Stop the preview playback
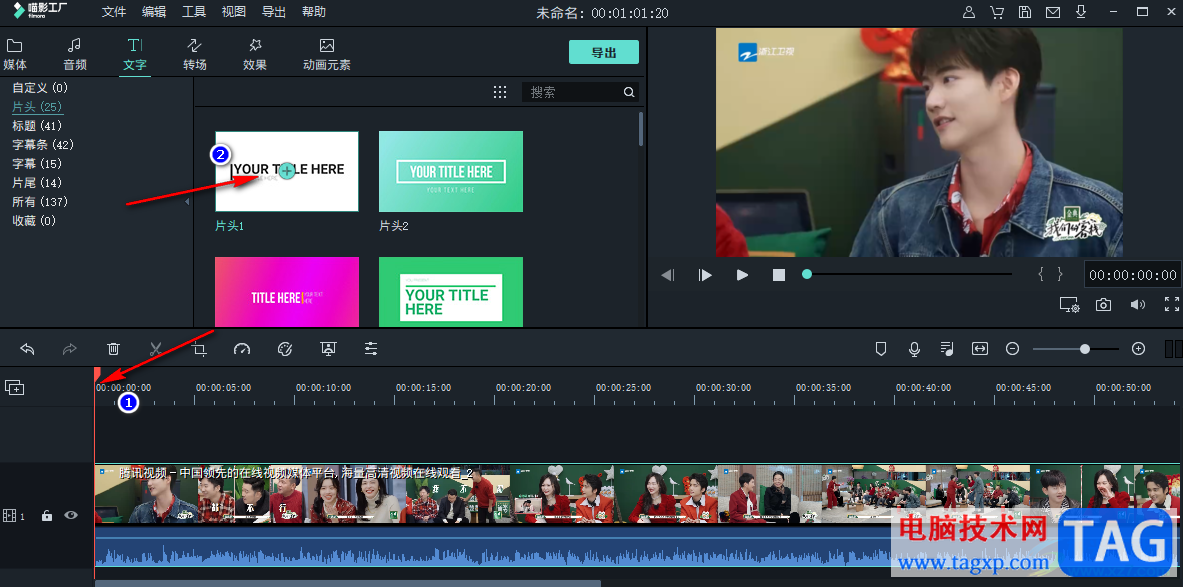Screen dimensions: 1183x587 tap(779, 275)
